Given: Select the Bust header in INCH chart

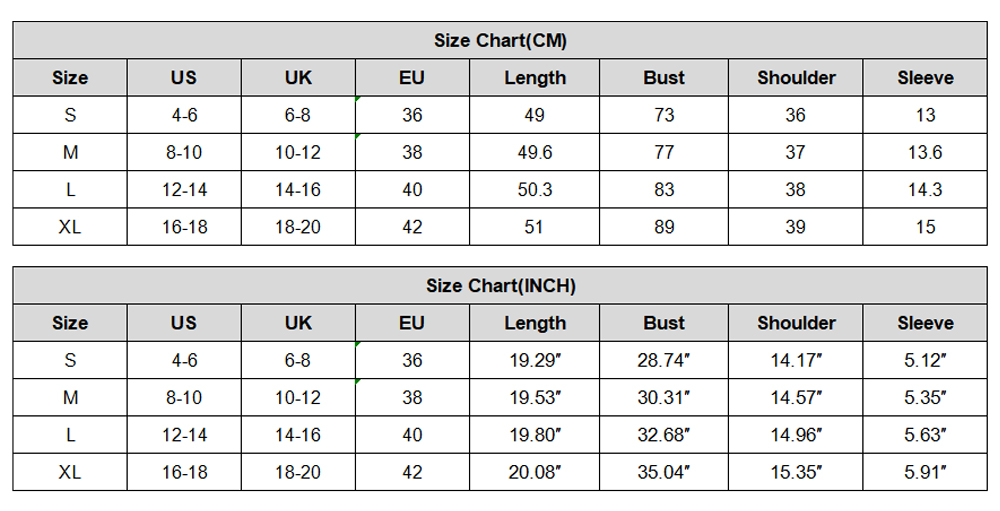Looking at the screenshot, I should [664, 323].
